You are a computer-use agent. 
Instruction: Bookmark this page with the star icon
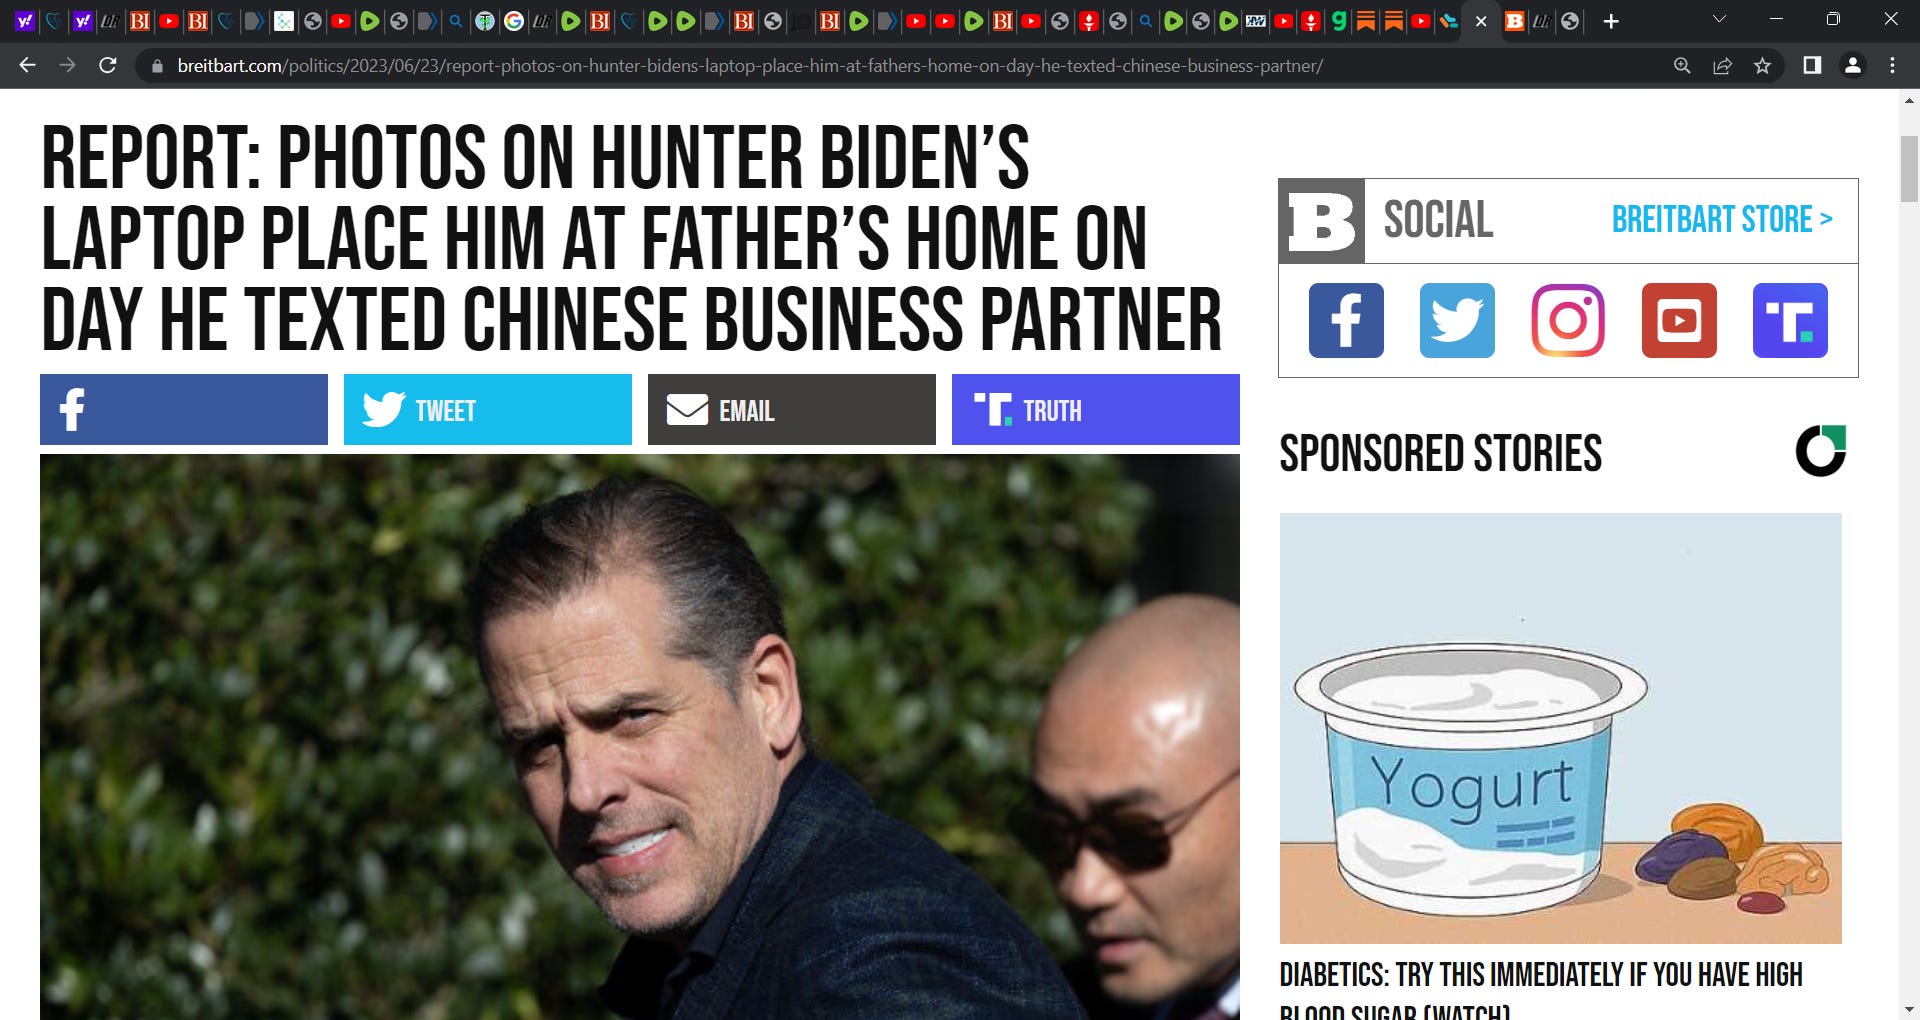pyautogui.click(x=1762, y=66)
